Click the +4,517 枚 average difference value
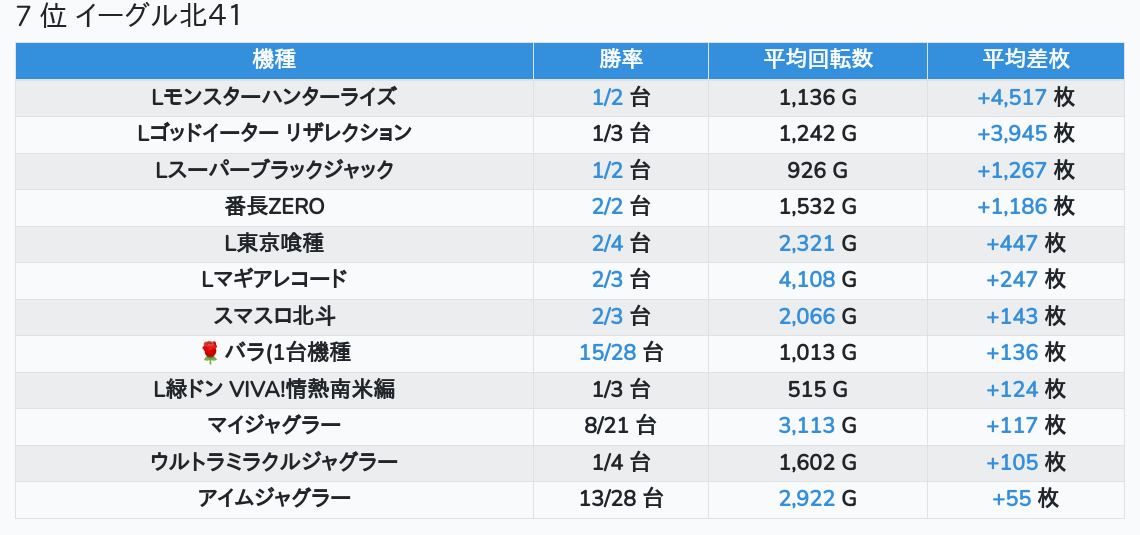 click(x=1026, y=97)
